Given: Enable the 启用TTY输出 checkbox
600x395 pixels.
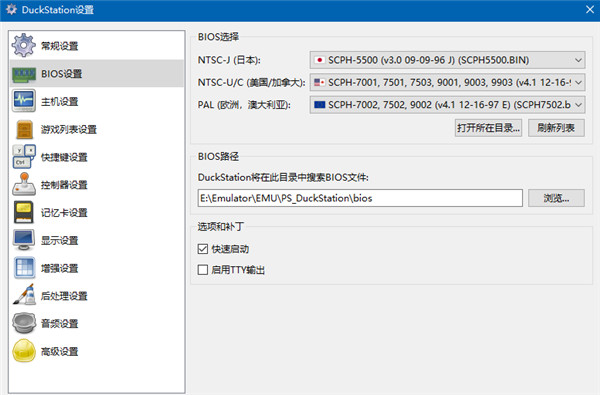Looking at the screenshot, I should tap(203, 269).
